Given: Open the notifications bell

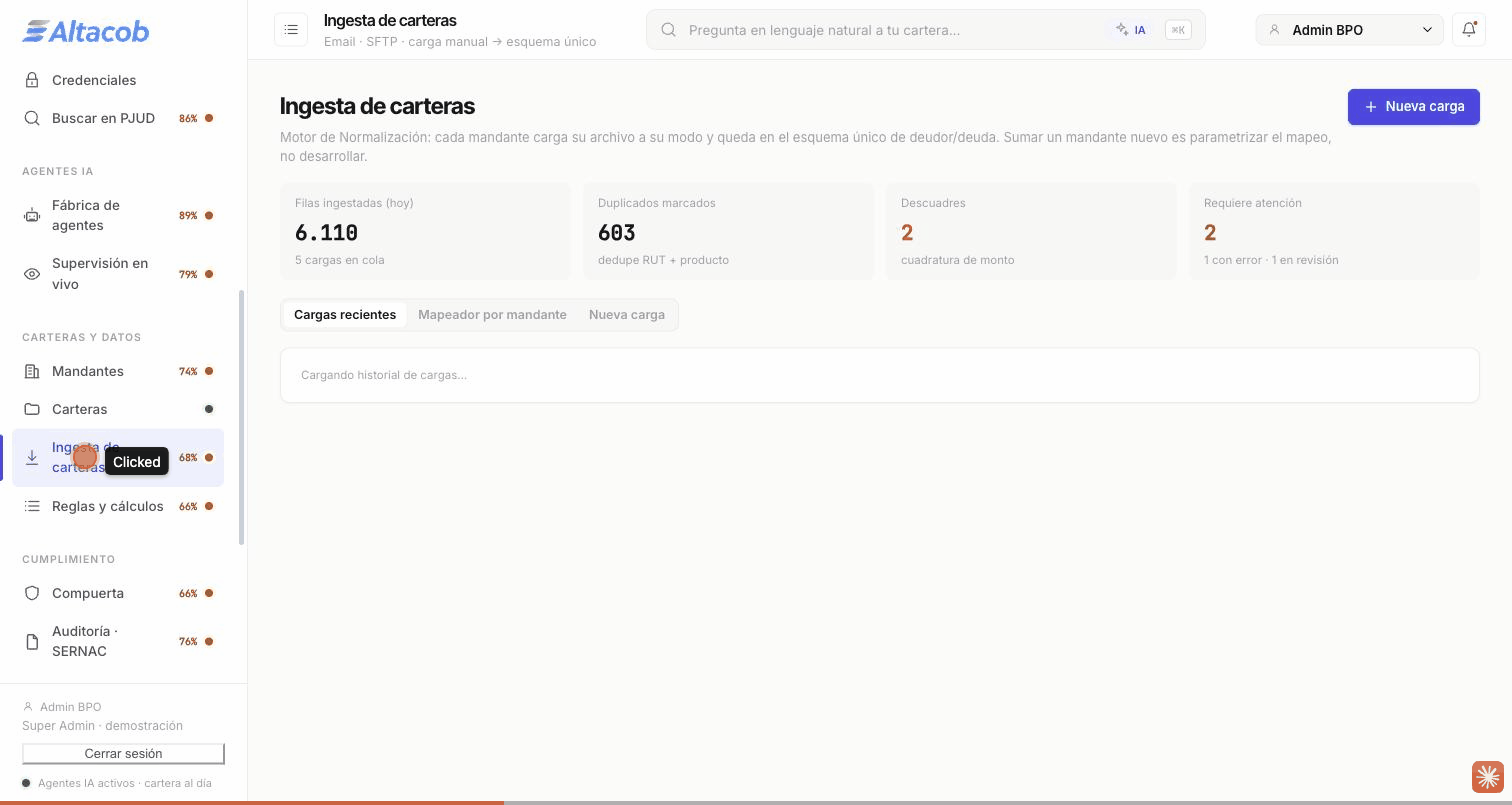Looking at the screenshot, I should pos(1469,30).
